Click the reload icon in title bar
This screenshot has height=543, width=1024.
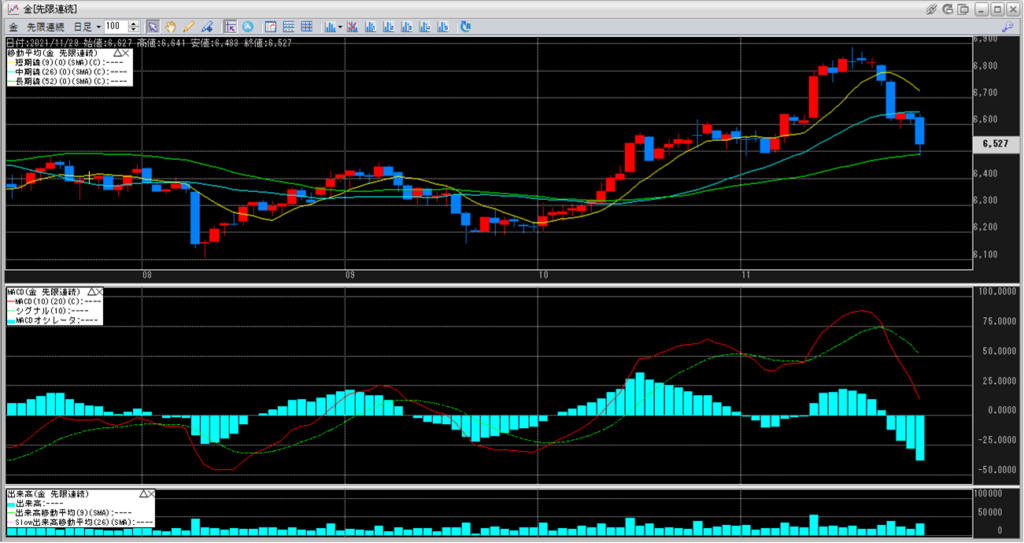946,8
